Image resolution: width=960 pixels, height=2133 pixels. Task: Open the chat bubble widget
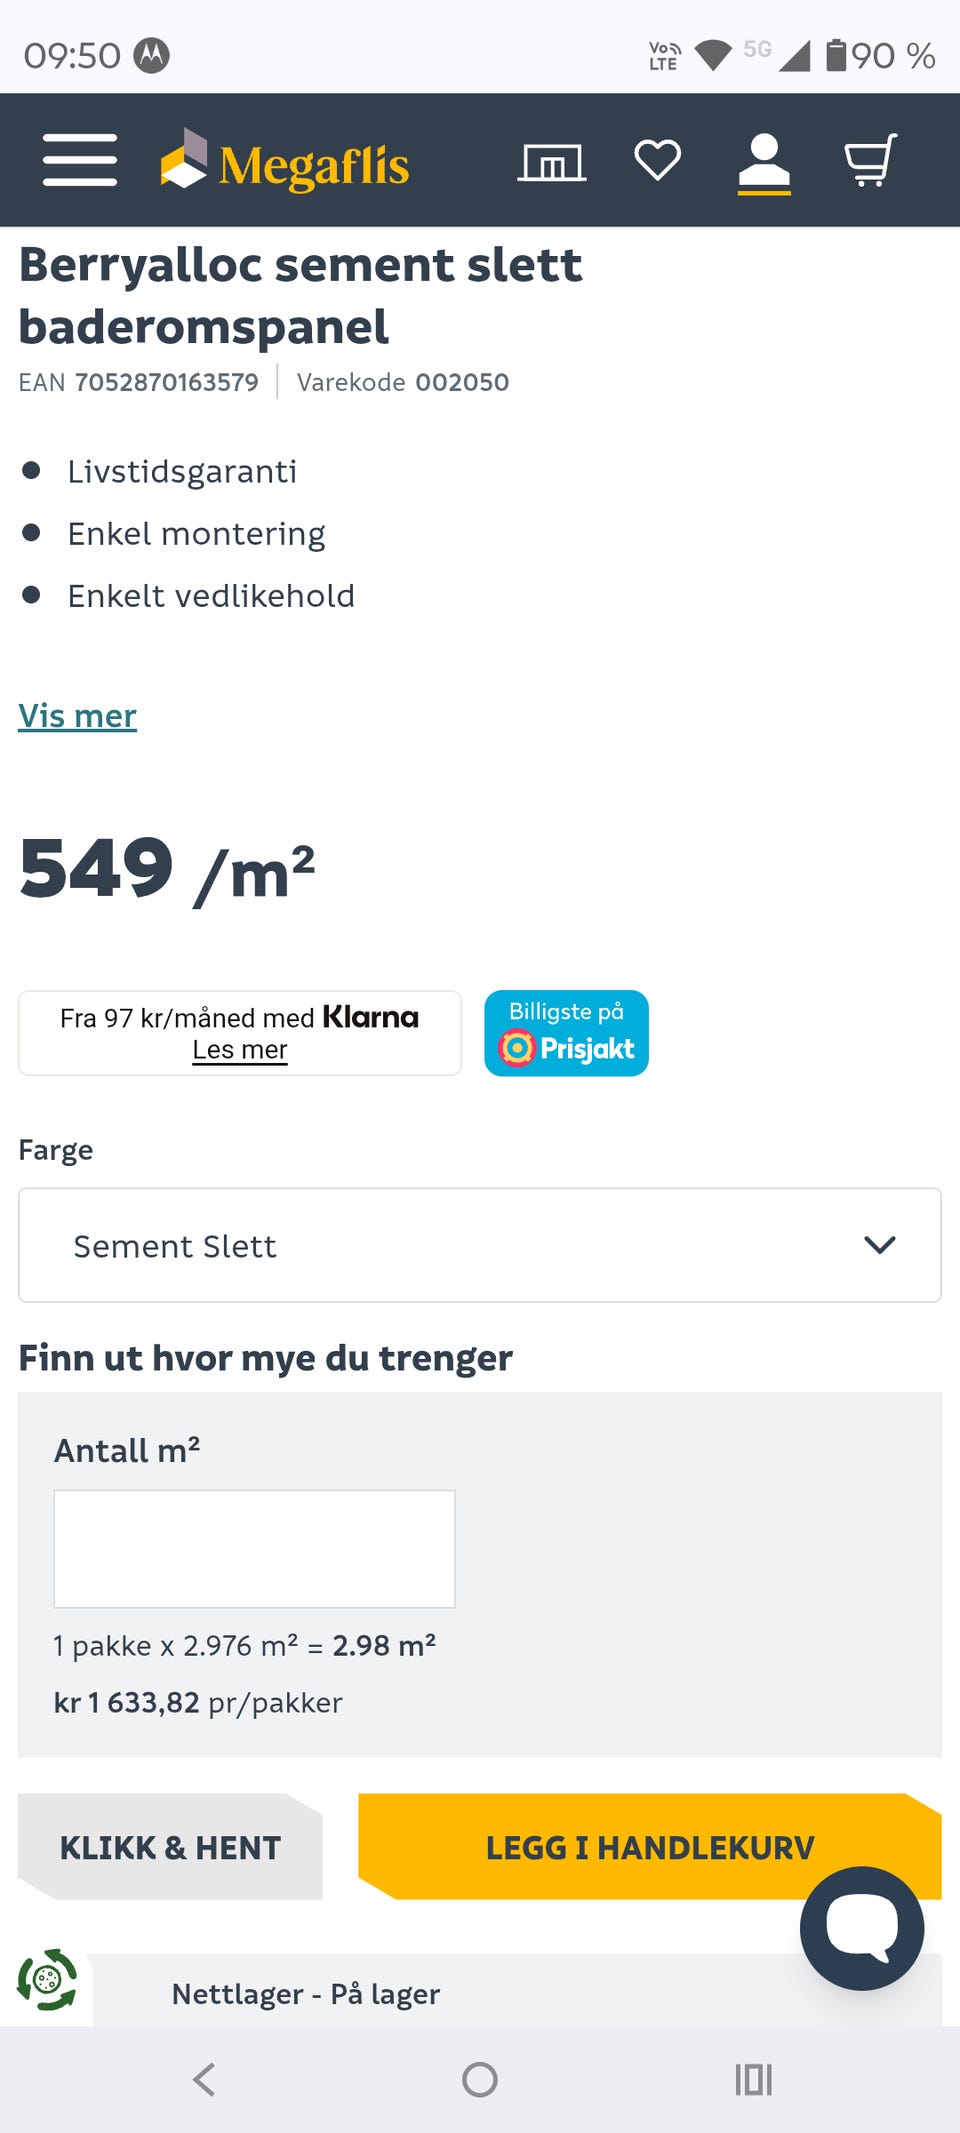862,1927
